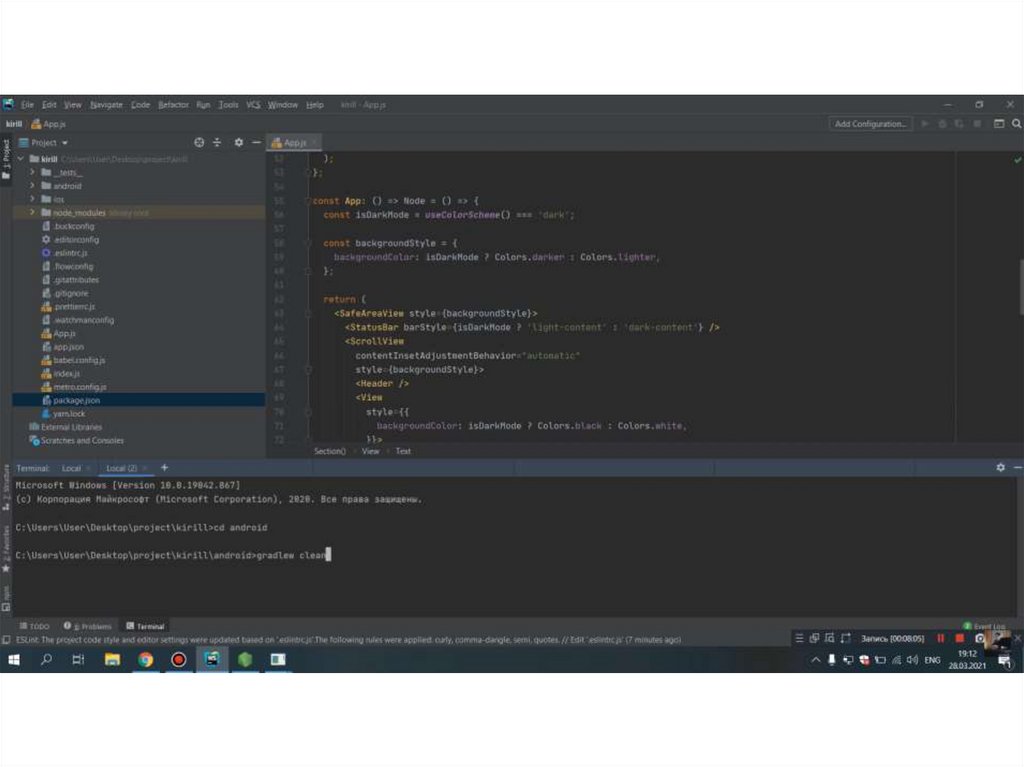Image resolution: width=1024 pixels, height=767 pixels.
Task: Toggle the Project side tool tab
Action: click(7, 161)
